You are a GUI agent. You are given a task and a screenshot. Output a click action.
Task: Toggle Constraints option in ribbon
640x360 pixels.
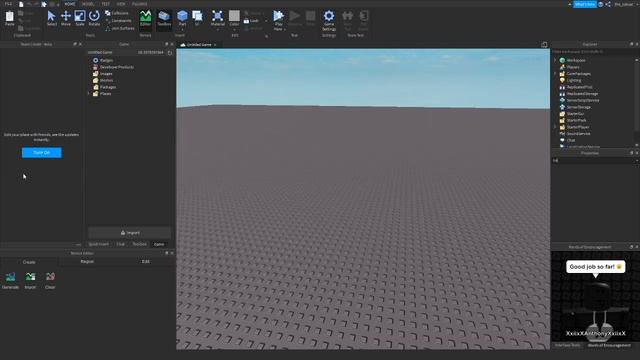click(x=118, y=20)
